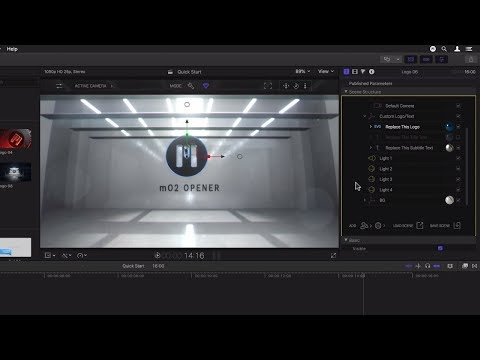The height and width of the screenshot is (360, 480).
Task: Select the red logo preset thumbnail
Action: pos(16,138)
